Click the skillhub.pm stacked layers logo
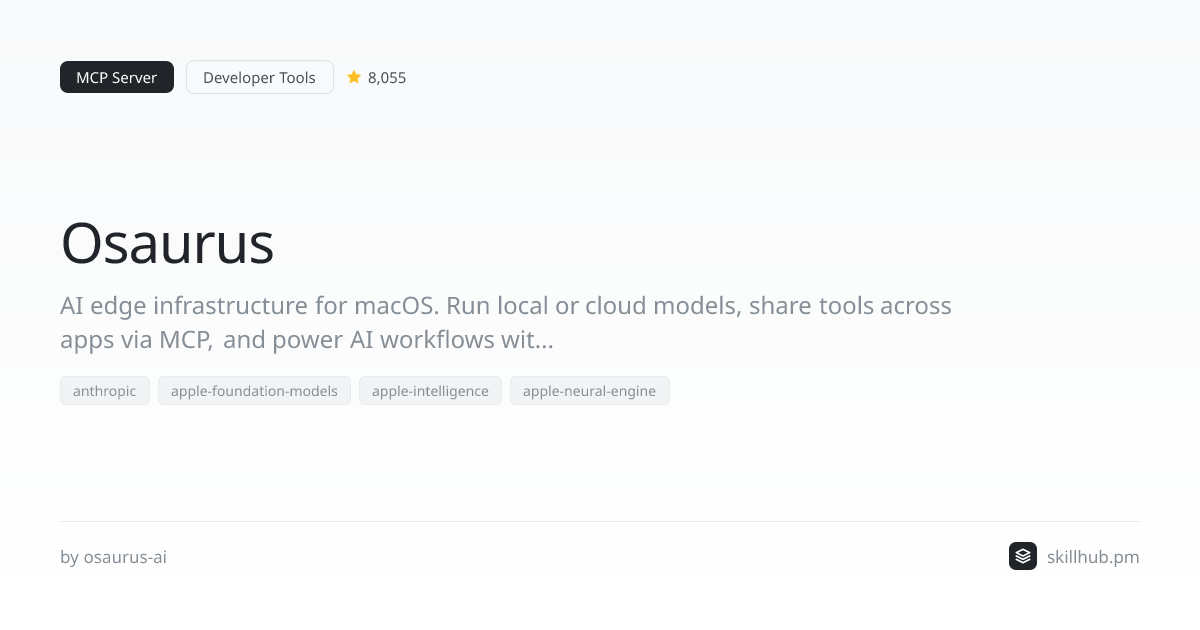The height and width of the screenshot is (630, 1200). click(1023, 556)
